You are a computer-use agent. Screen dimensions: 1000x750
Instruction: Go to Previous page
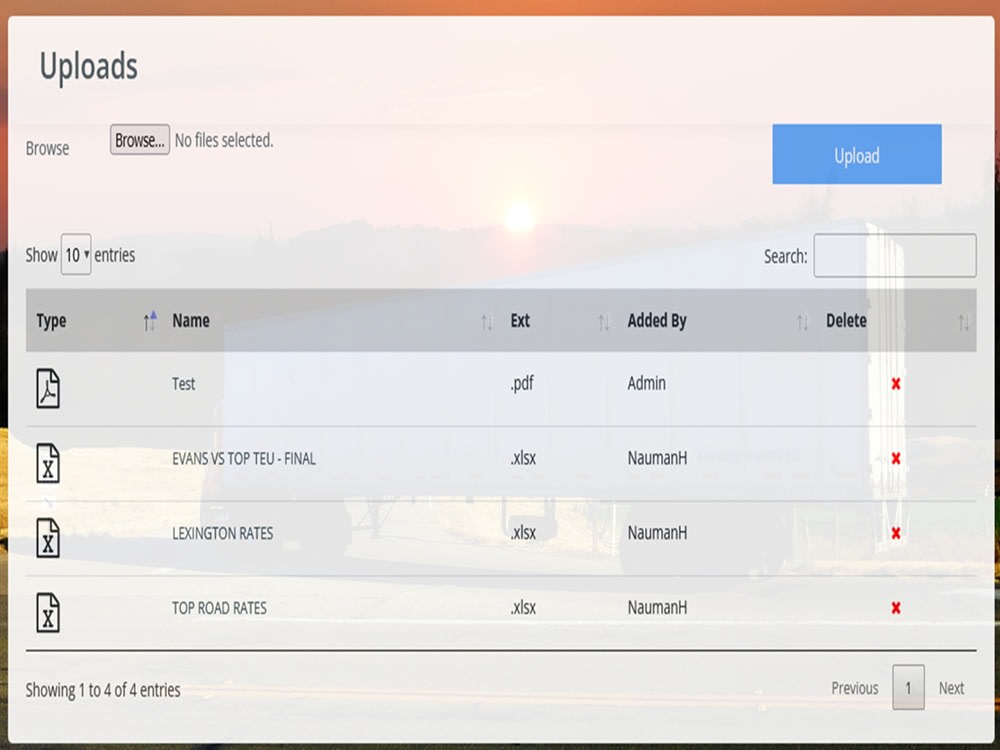click(x=855, y=688)
